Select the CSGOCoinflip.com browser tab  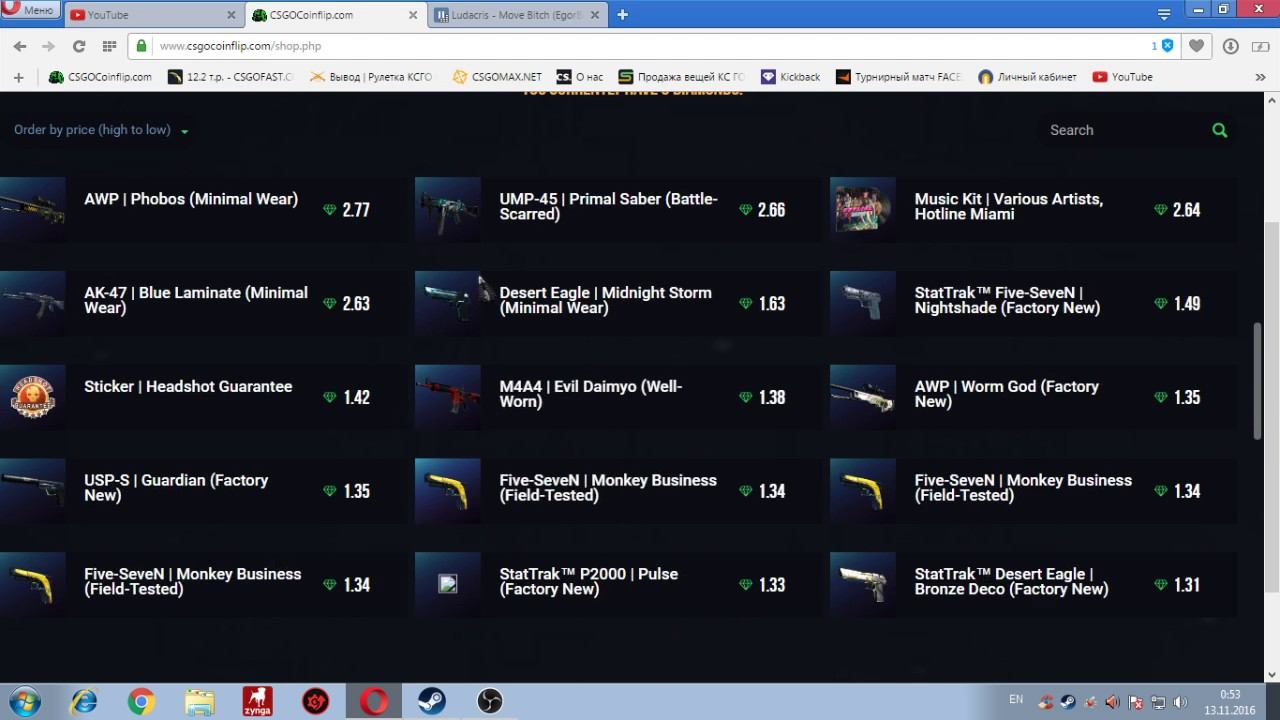click(335, 15)
